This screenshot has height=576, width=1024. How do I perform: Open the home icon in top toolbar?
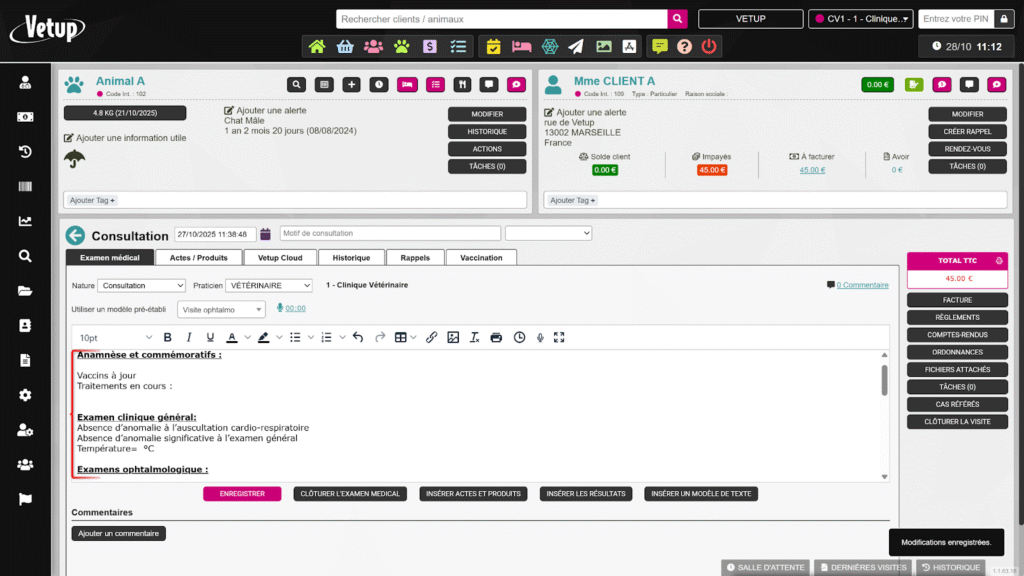pos(317,46)
